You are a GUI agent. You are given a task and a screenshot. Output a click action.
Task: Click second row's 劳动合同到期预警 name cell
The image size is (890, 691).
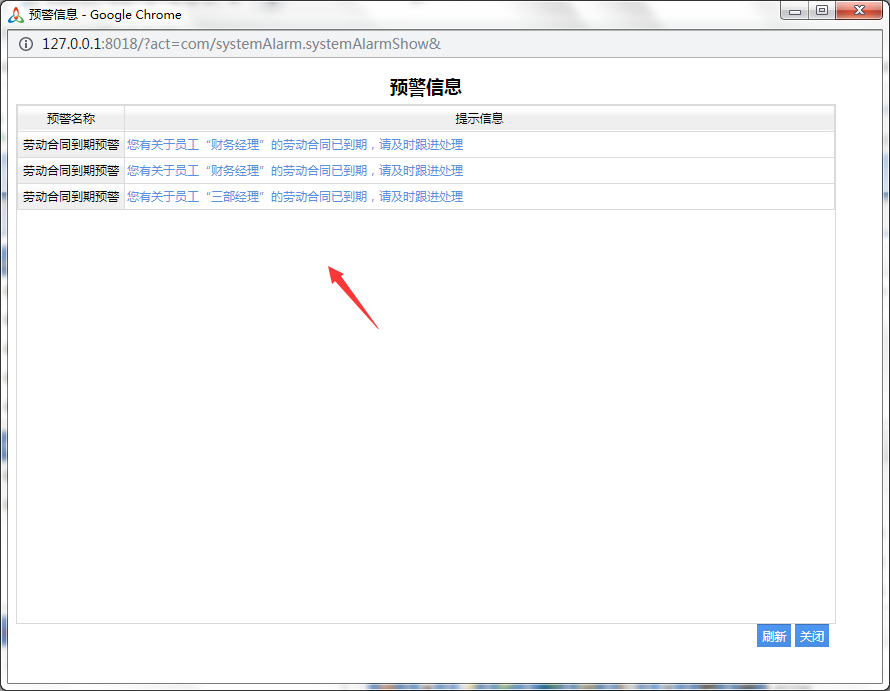[x=71, y=171]
